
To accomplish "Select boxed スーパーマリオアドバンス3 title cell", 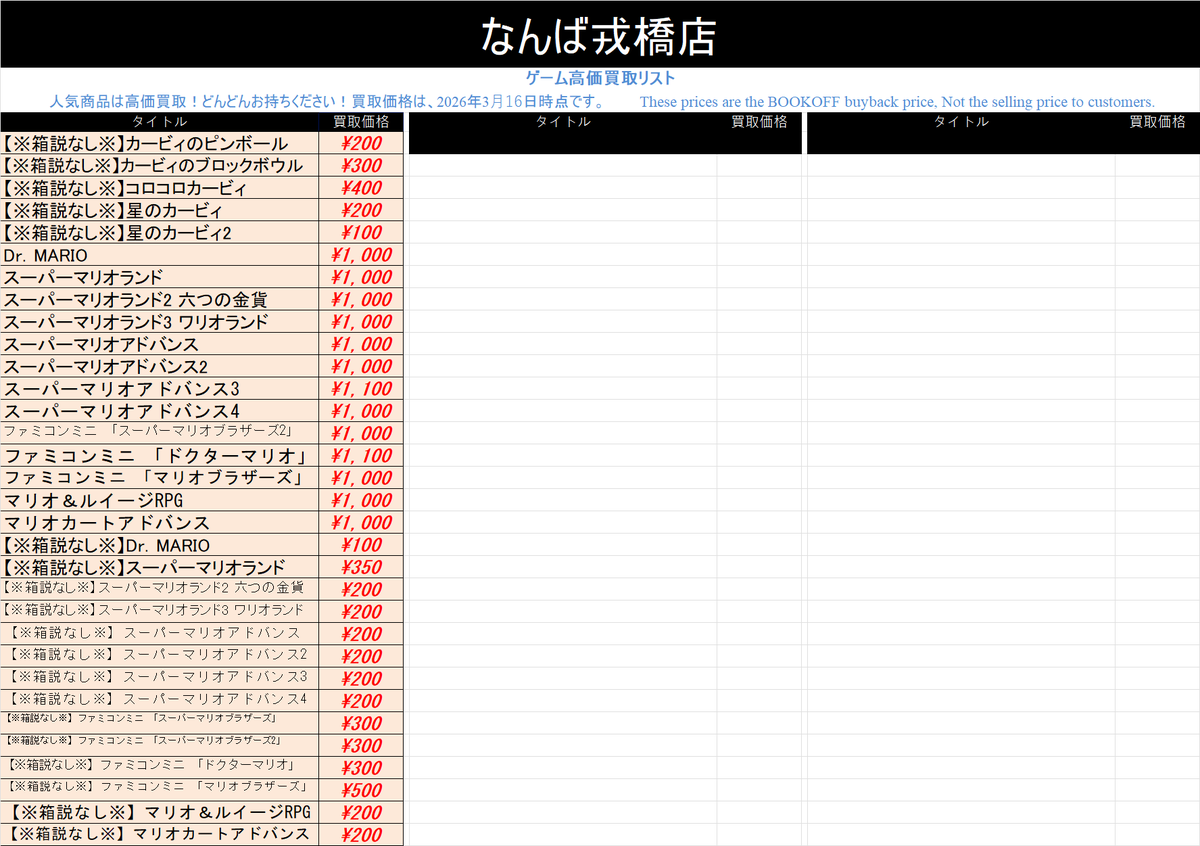I will pyautogui.click(x=160, y=389).
